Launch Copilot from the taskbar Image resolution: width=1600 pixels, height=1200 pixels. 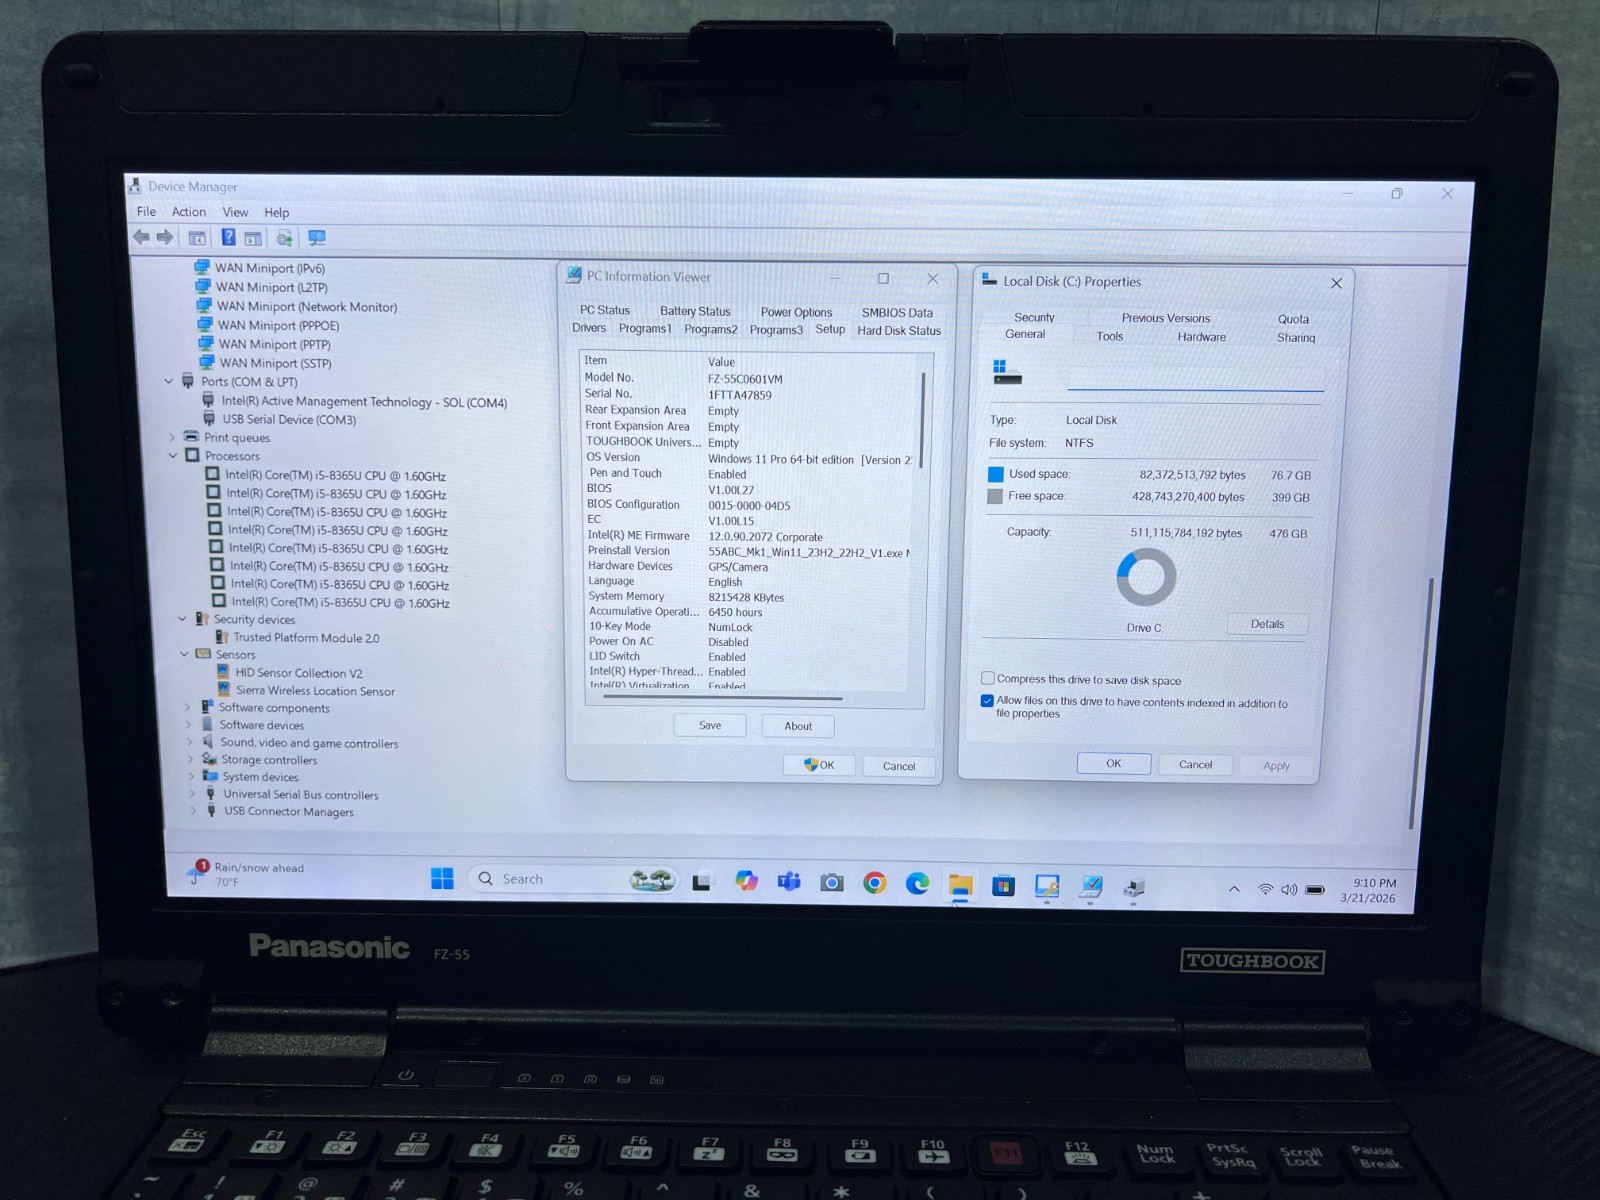pos(746,880)
